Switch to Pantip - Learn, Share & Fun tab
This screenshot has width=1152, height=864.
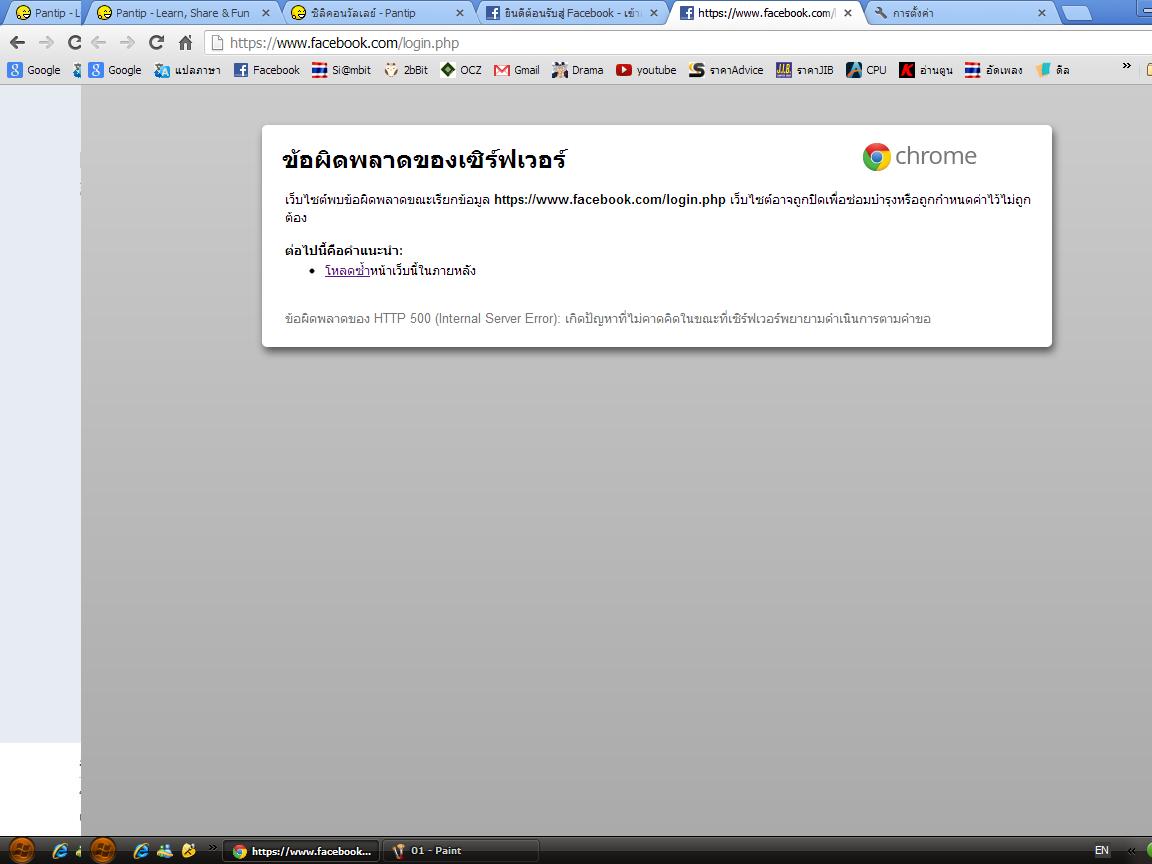182,12
